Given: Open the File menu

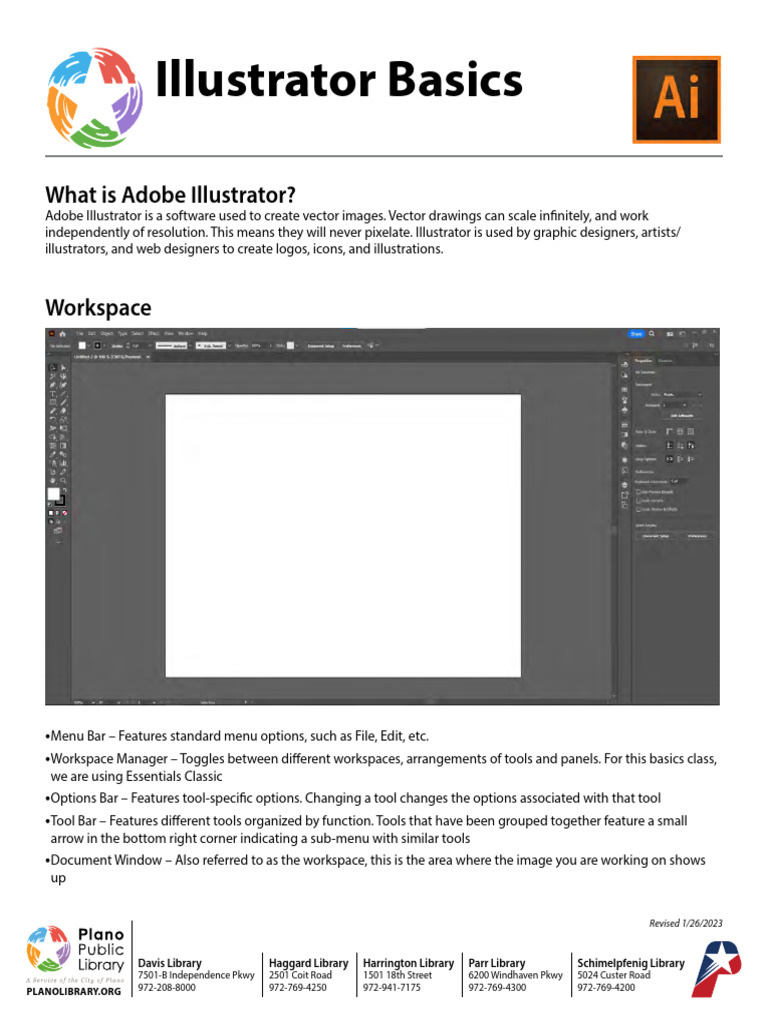Looking at the screenshot, I should (80, 333).
